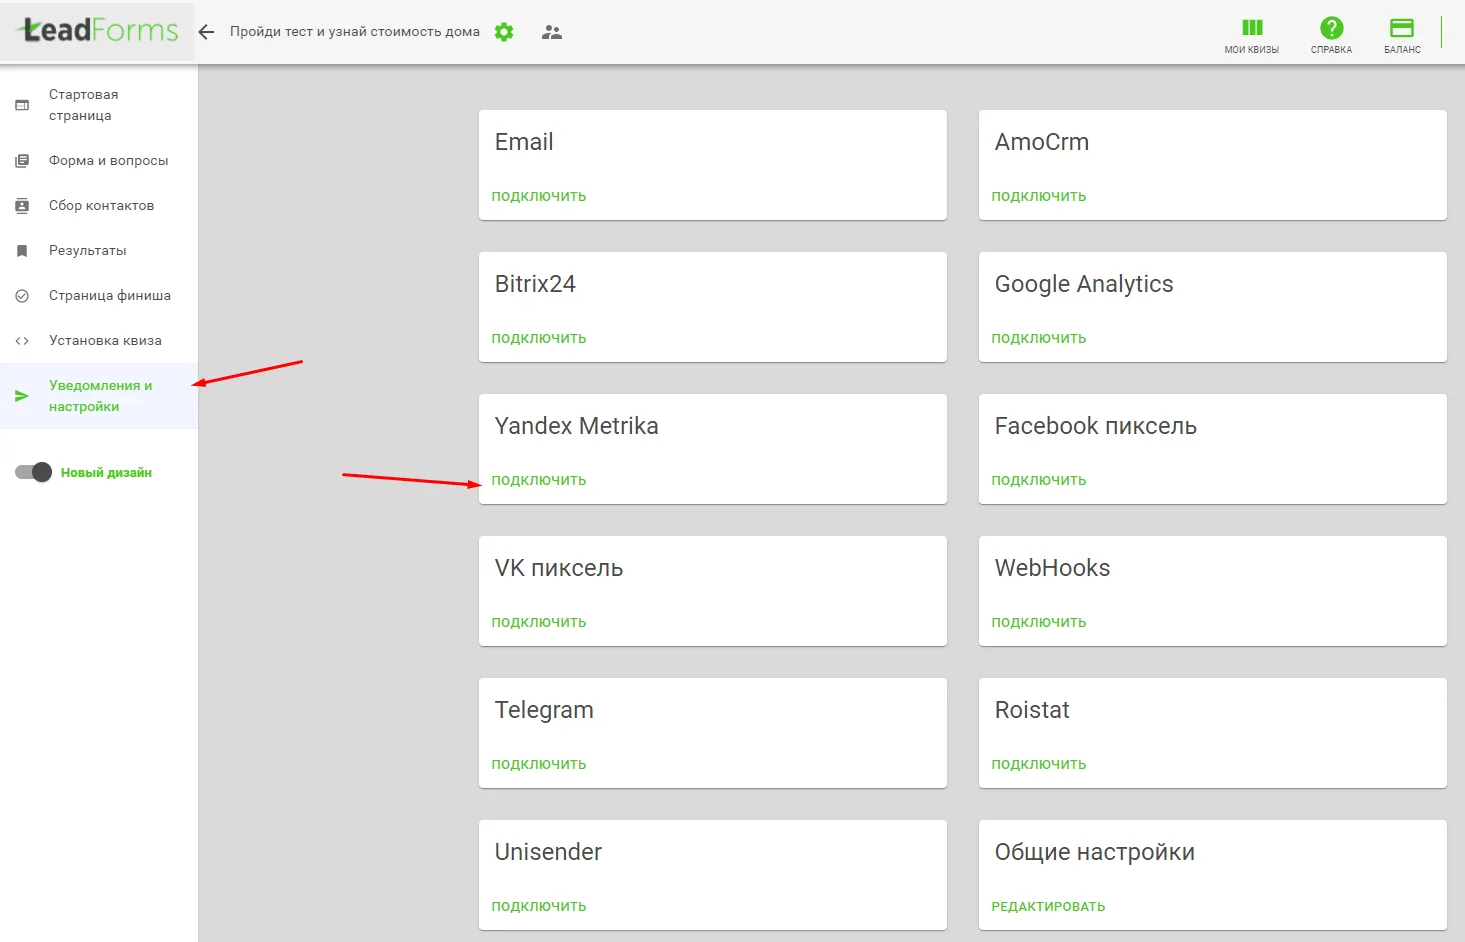Click the AmoCrm card title

pyautogui.click(x=1042, y=142)
